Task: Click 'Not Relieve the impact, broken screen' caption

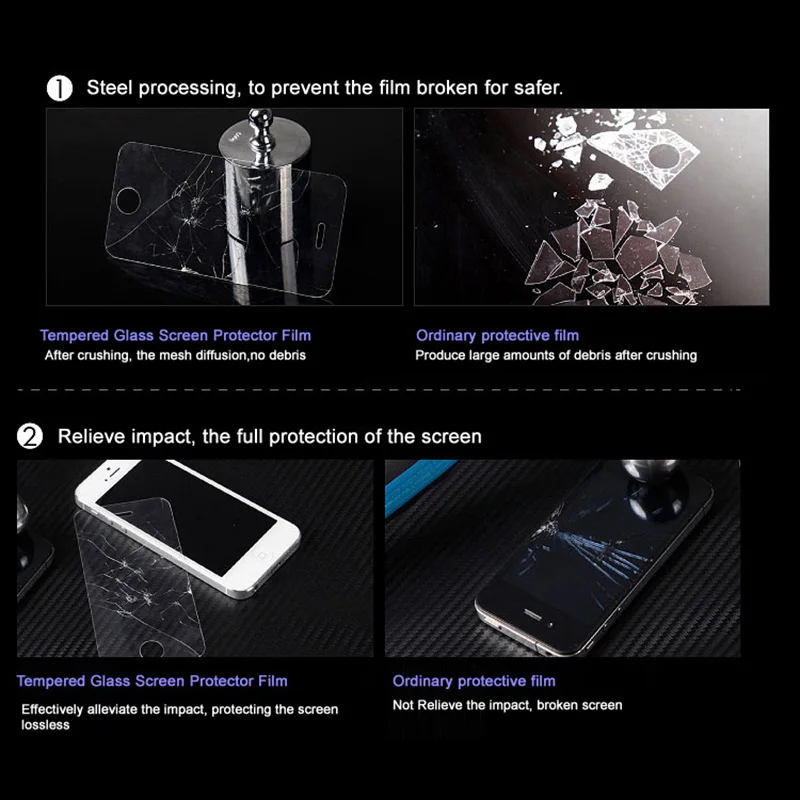Action: point(507,705)
